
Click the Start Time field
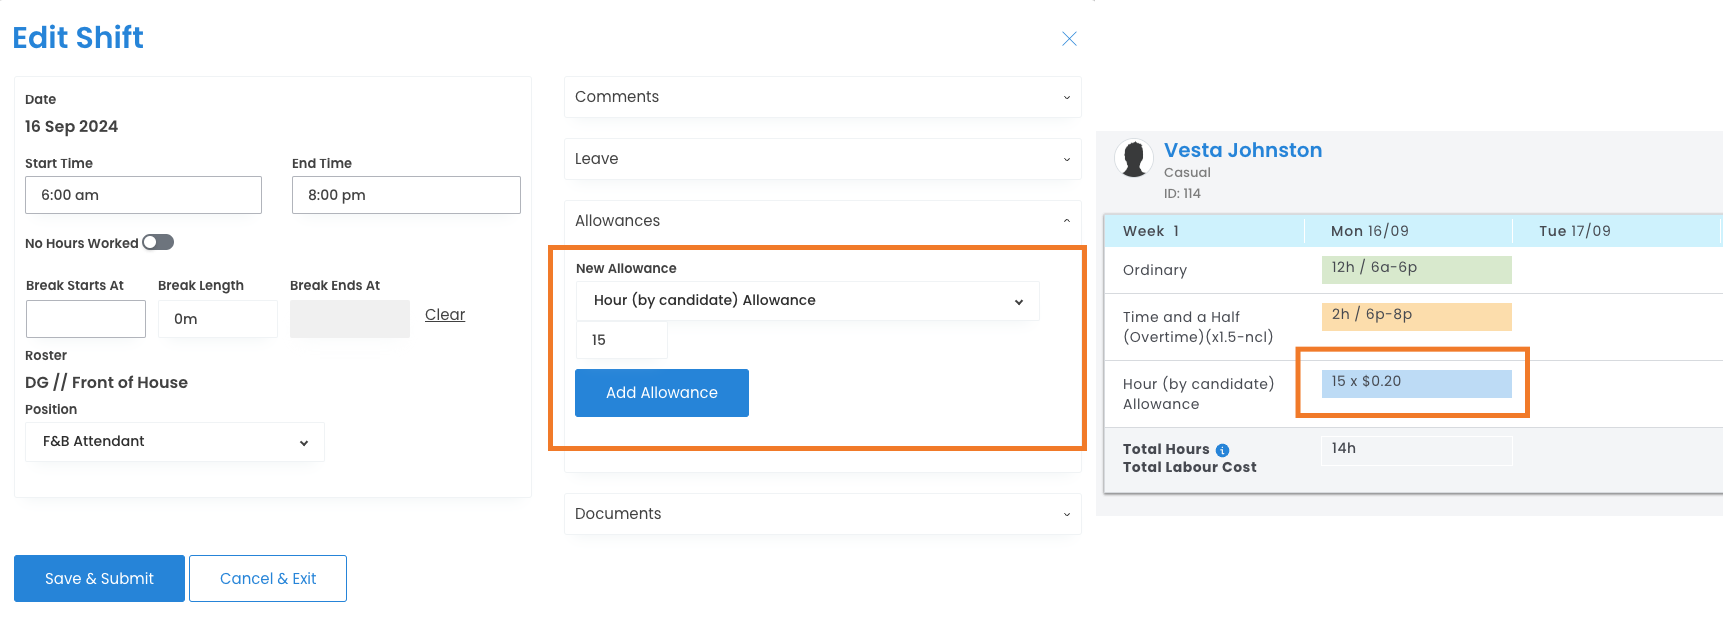(143, 195)
